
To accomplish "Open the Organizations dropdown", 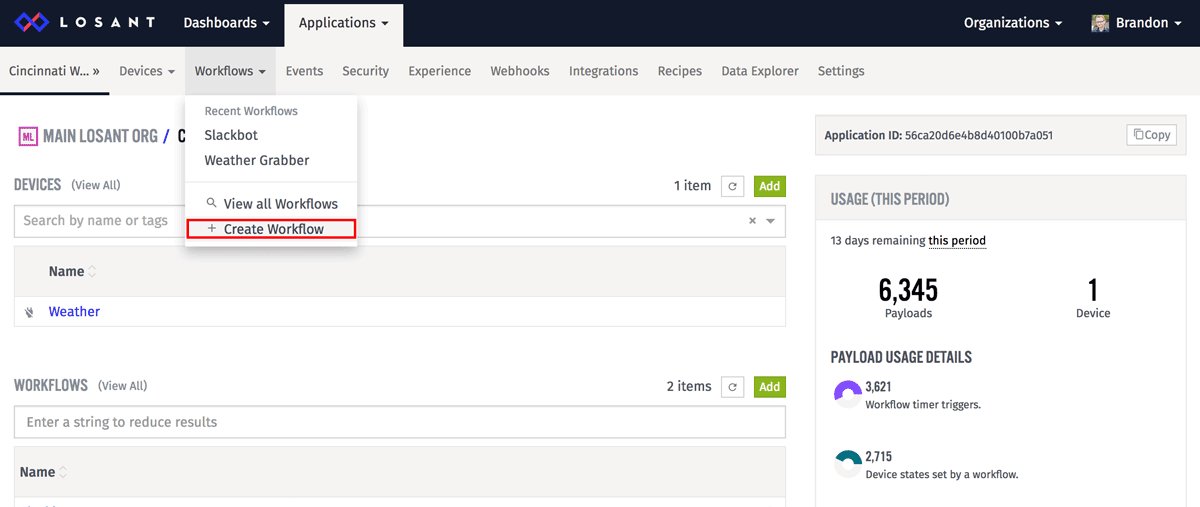I will [x=1013, y=23].
